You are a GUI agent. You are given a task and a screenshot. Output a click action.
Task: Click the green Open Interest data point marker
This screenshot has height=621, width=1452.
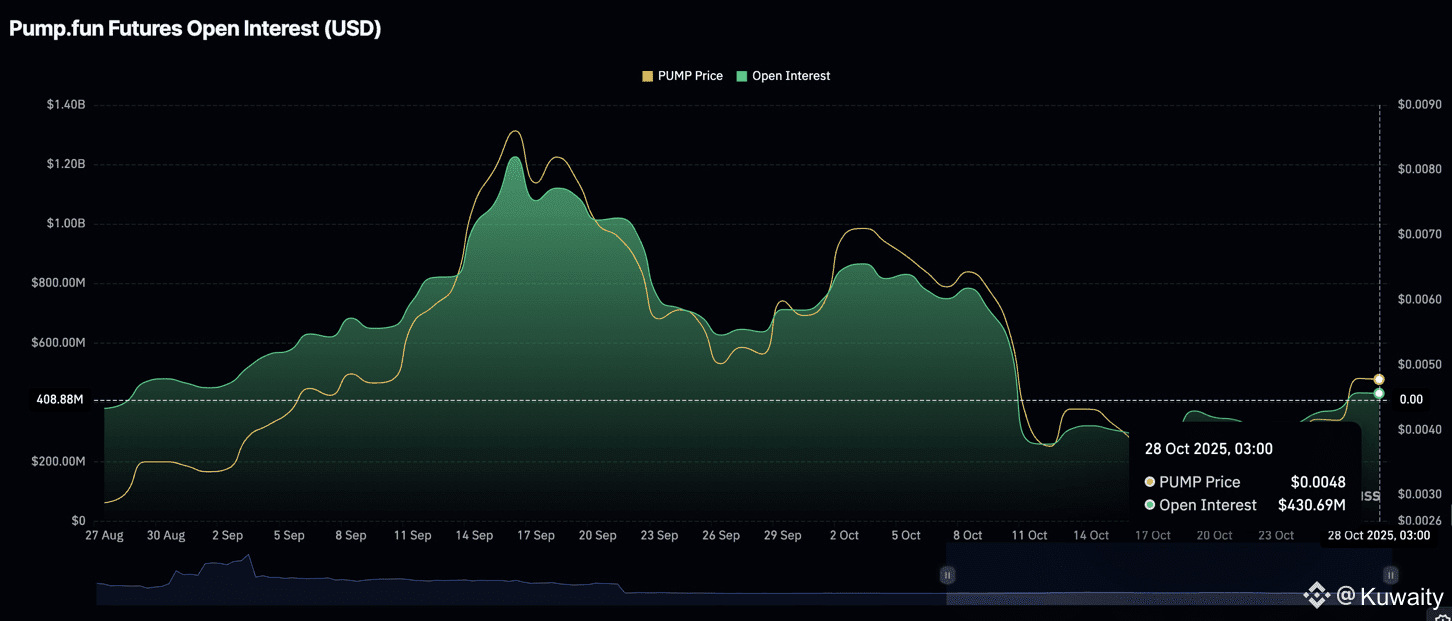pos(1379,394)
